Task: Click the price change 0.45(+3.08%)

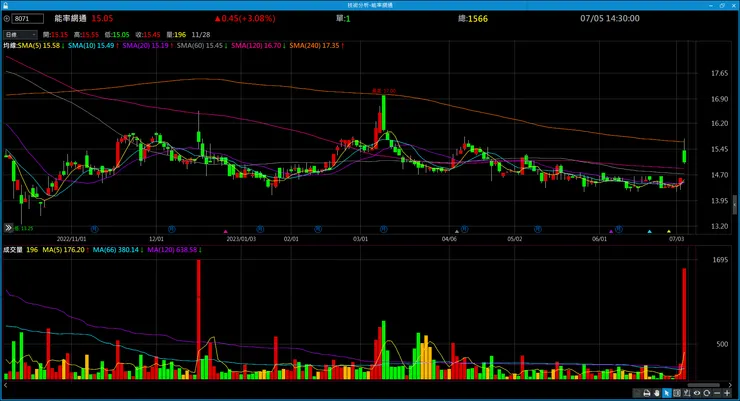Action: point(245,18)
